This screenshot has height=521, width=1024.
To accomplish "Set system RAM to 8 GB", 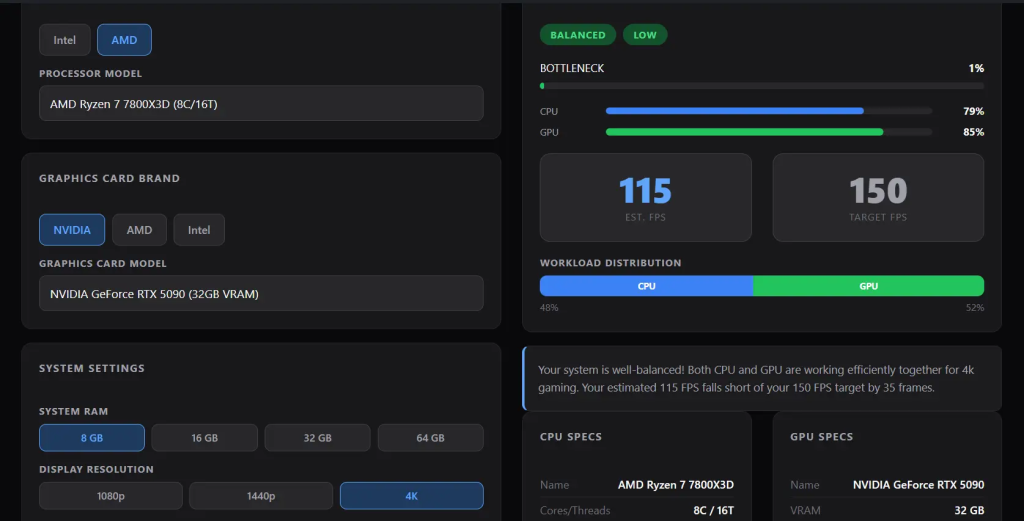I will pos(92,437).
